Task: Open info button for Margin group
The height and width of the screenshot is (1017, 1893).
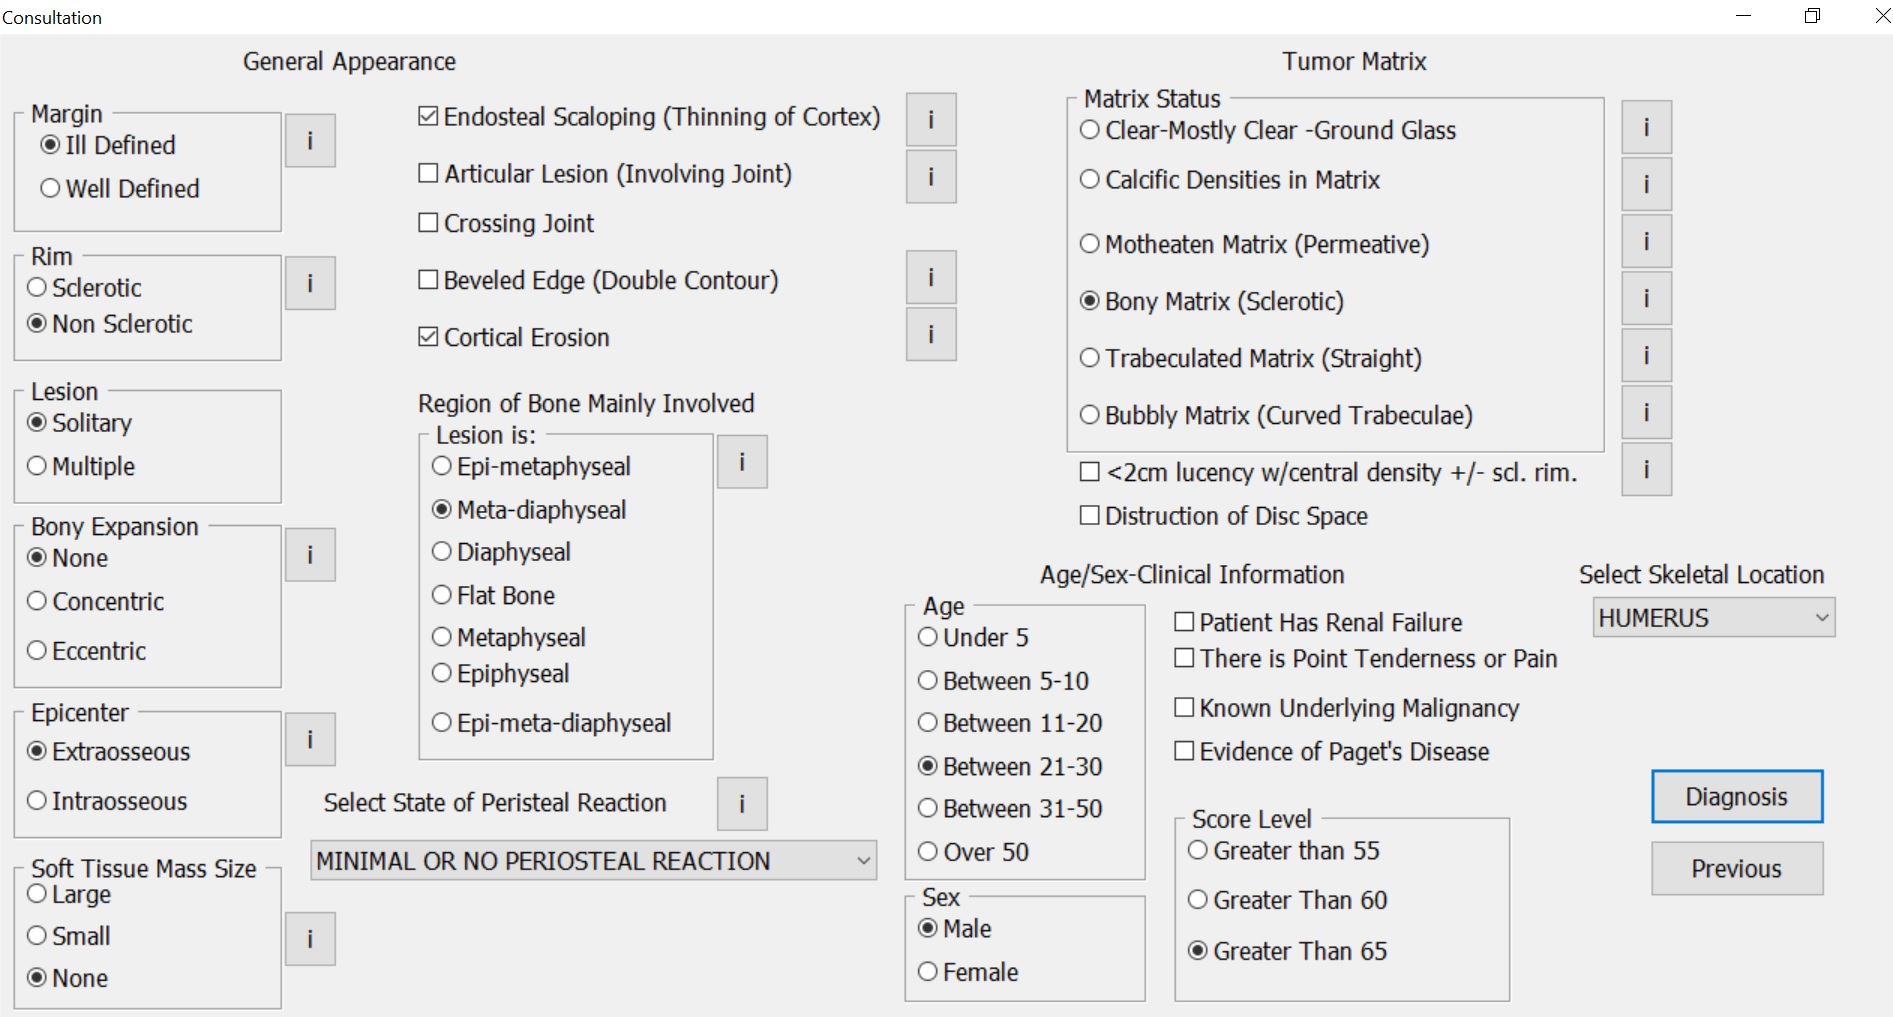Action: 310,141
